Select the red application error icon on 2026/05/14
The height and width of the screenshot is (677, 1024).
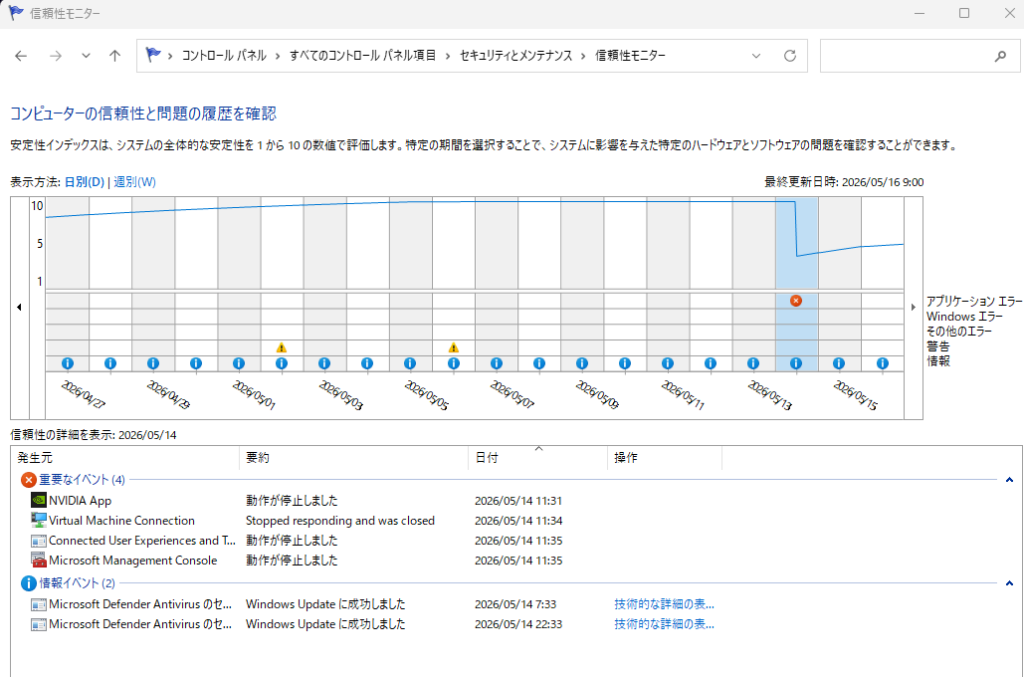coord(795,301)
